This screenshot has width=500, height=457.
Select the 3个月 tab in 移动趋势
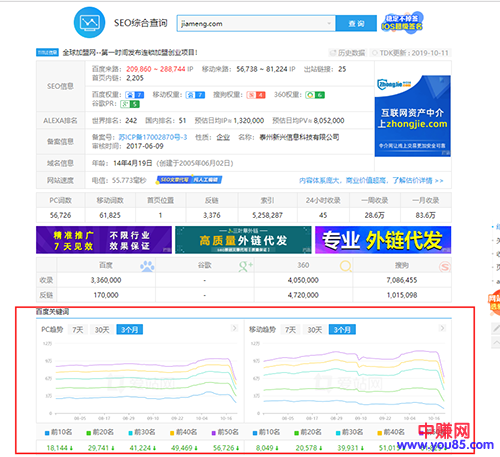pos(342,330)
